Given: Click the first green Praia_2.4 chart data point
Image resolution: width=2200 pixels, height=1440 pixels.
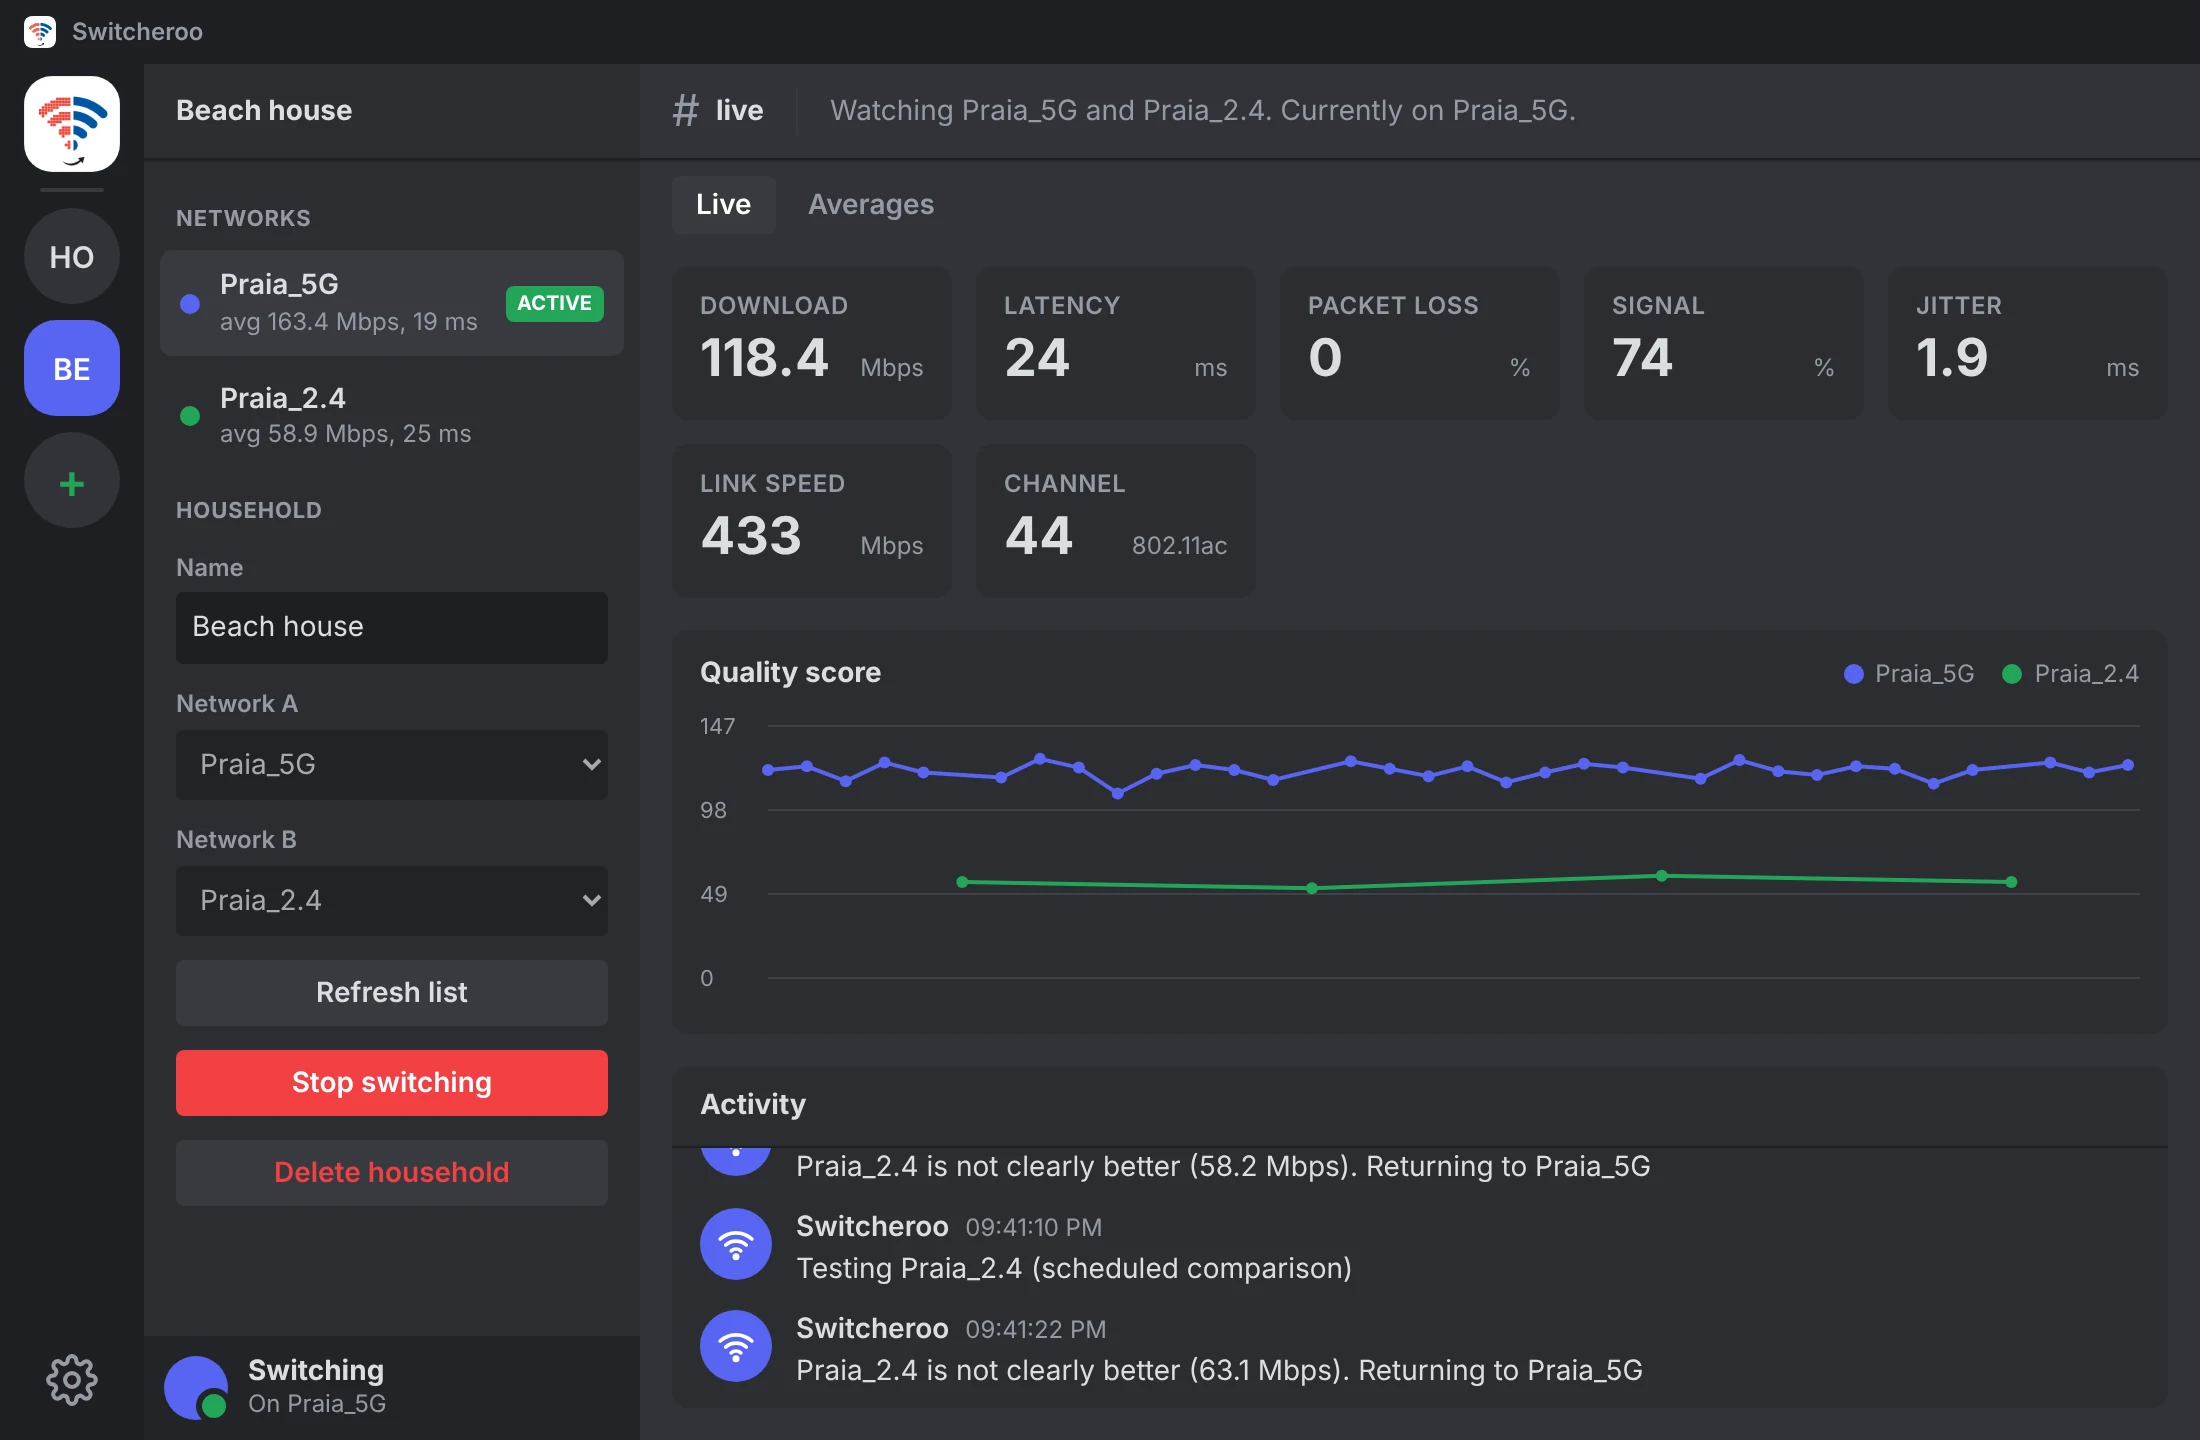Looking at the screenshot, I should (962, 882).
